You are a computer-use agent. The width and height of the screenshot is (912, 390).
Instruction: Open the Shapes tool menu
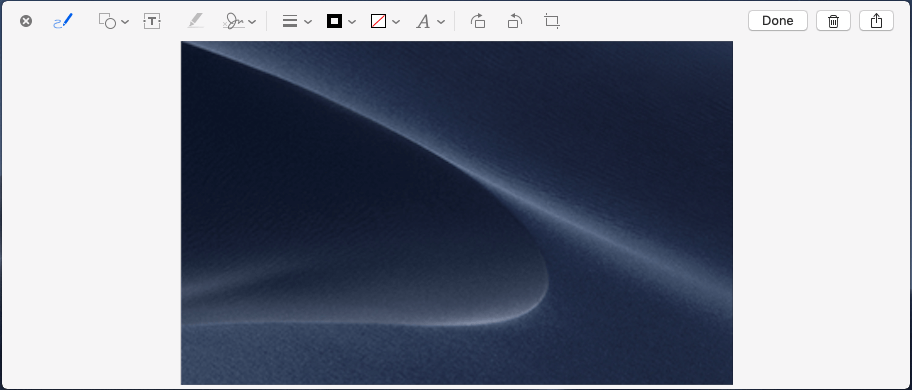point(108,22)
